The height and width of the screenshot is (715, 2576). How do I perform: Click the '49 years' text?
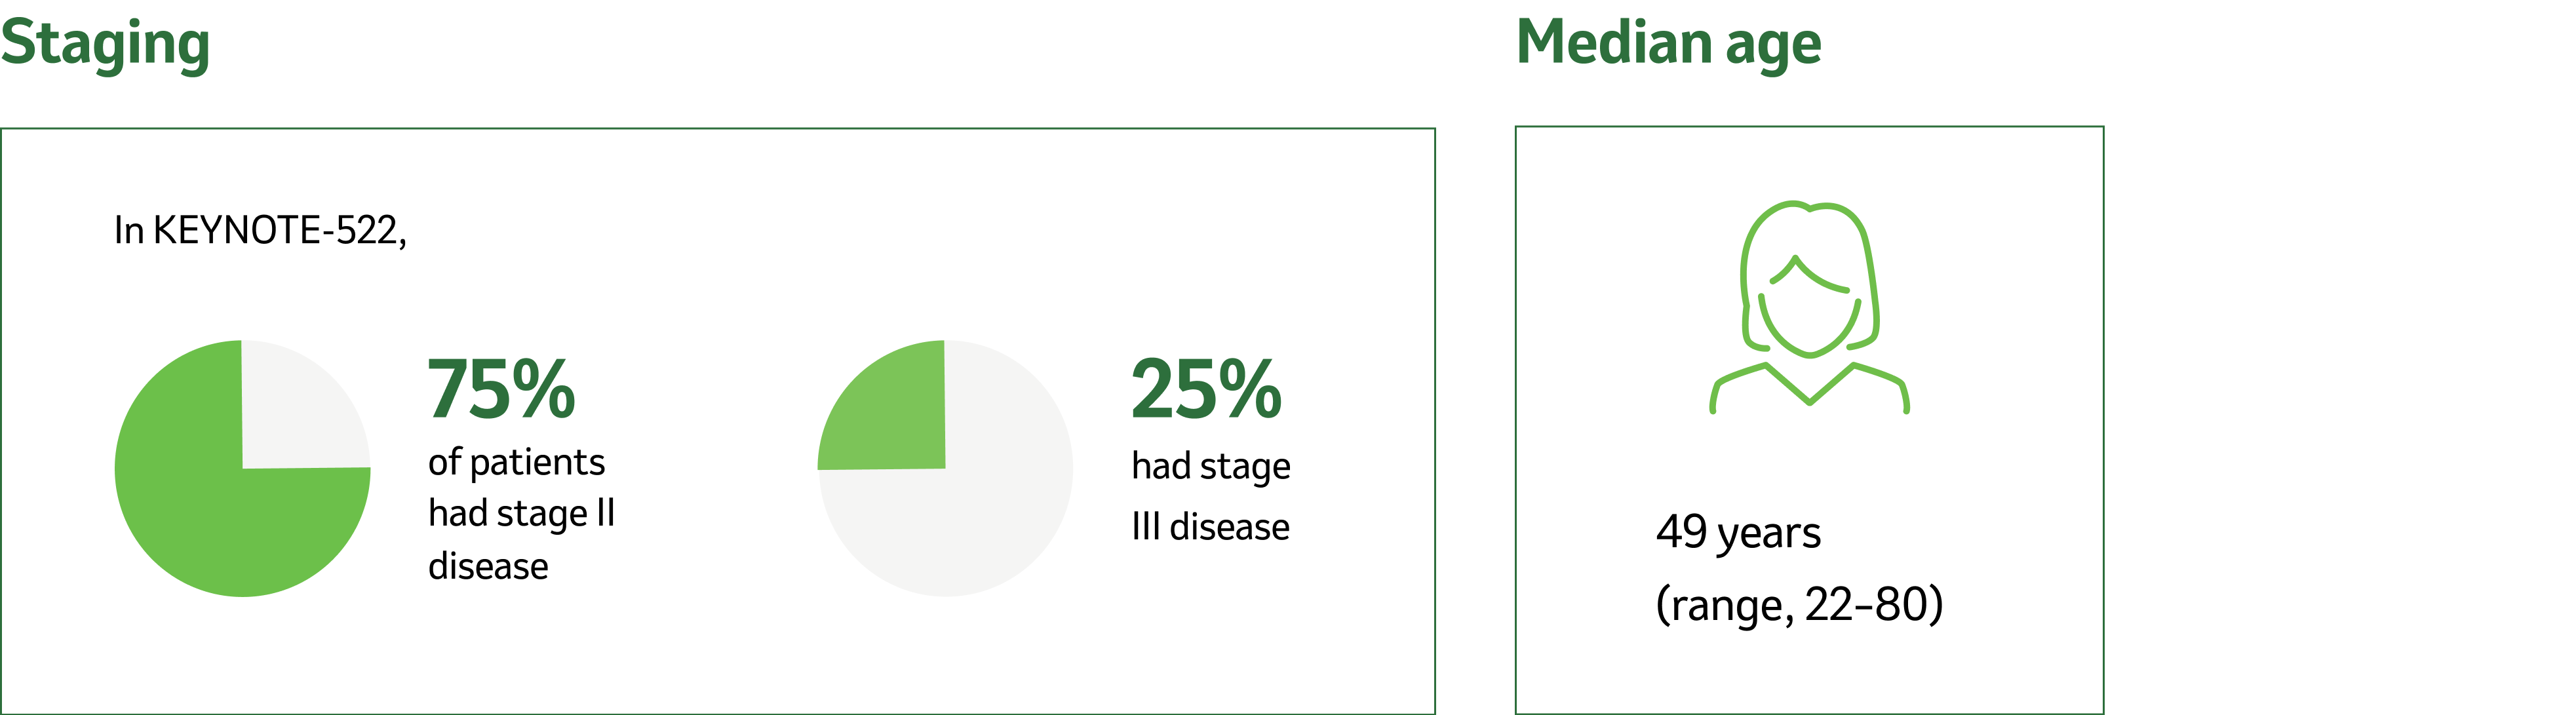1738,533
